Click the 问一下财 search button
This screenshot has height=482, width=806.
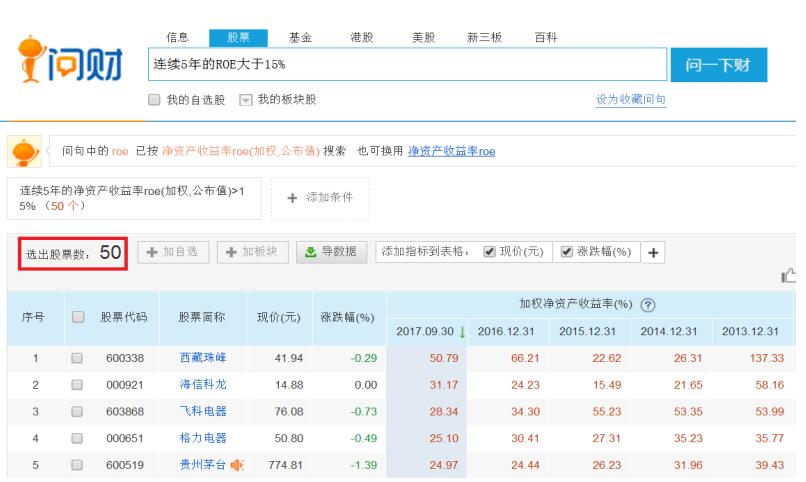pos(719,65)
